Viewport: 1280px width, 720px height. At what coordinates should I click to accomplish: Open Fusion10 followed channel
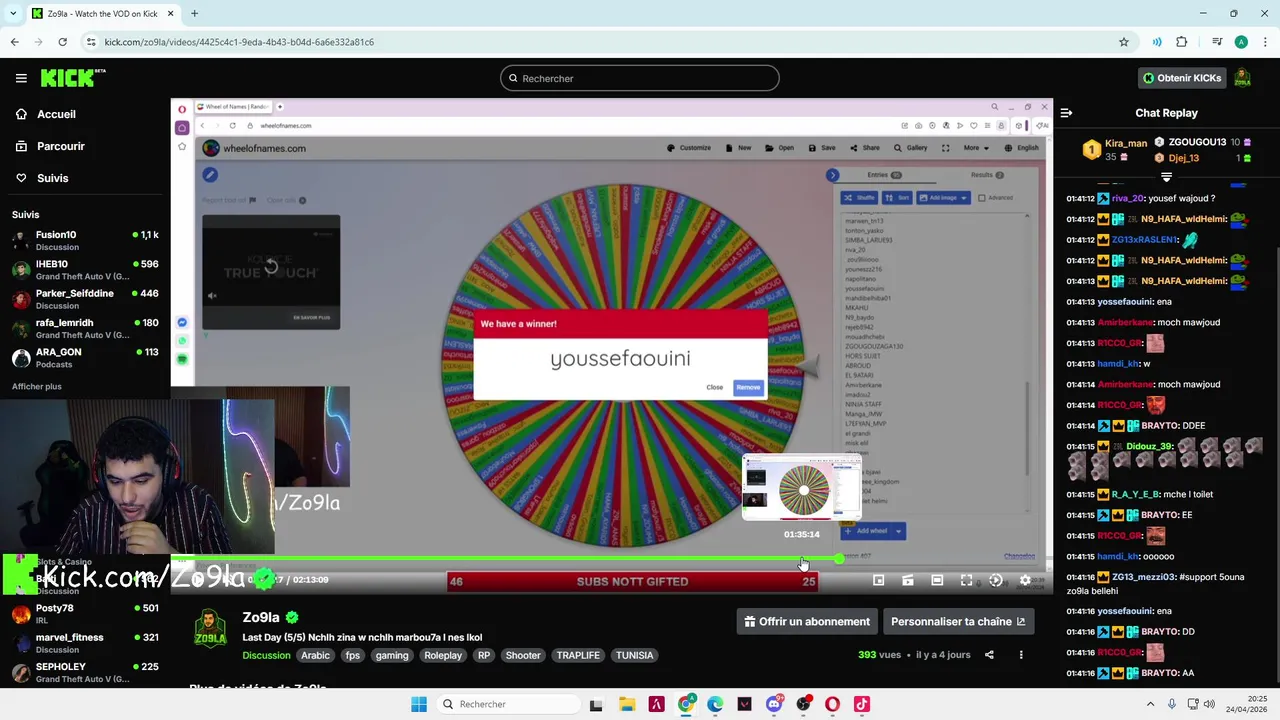click(x=85, y=240)
